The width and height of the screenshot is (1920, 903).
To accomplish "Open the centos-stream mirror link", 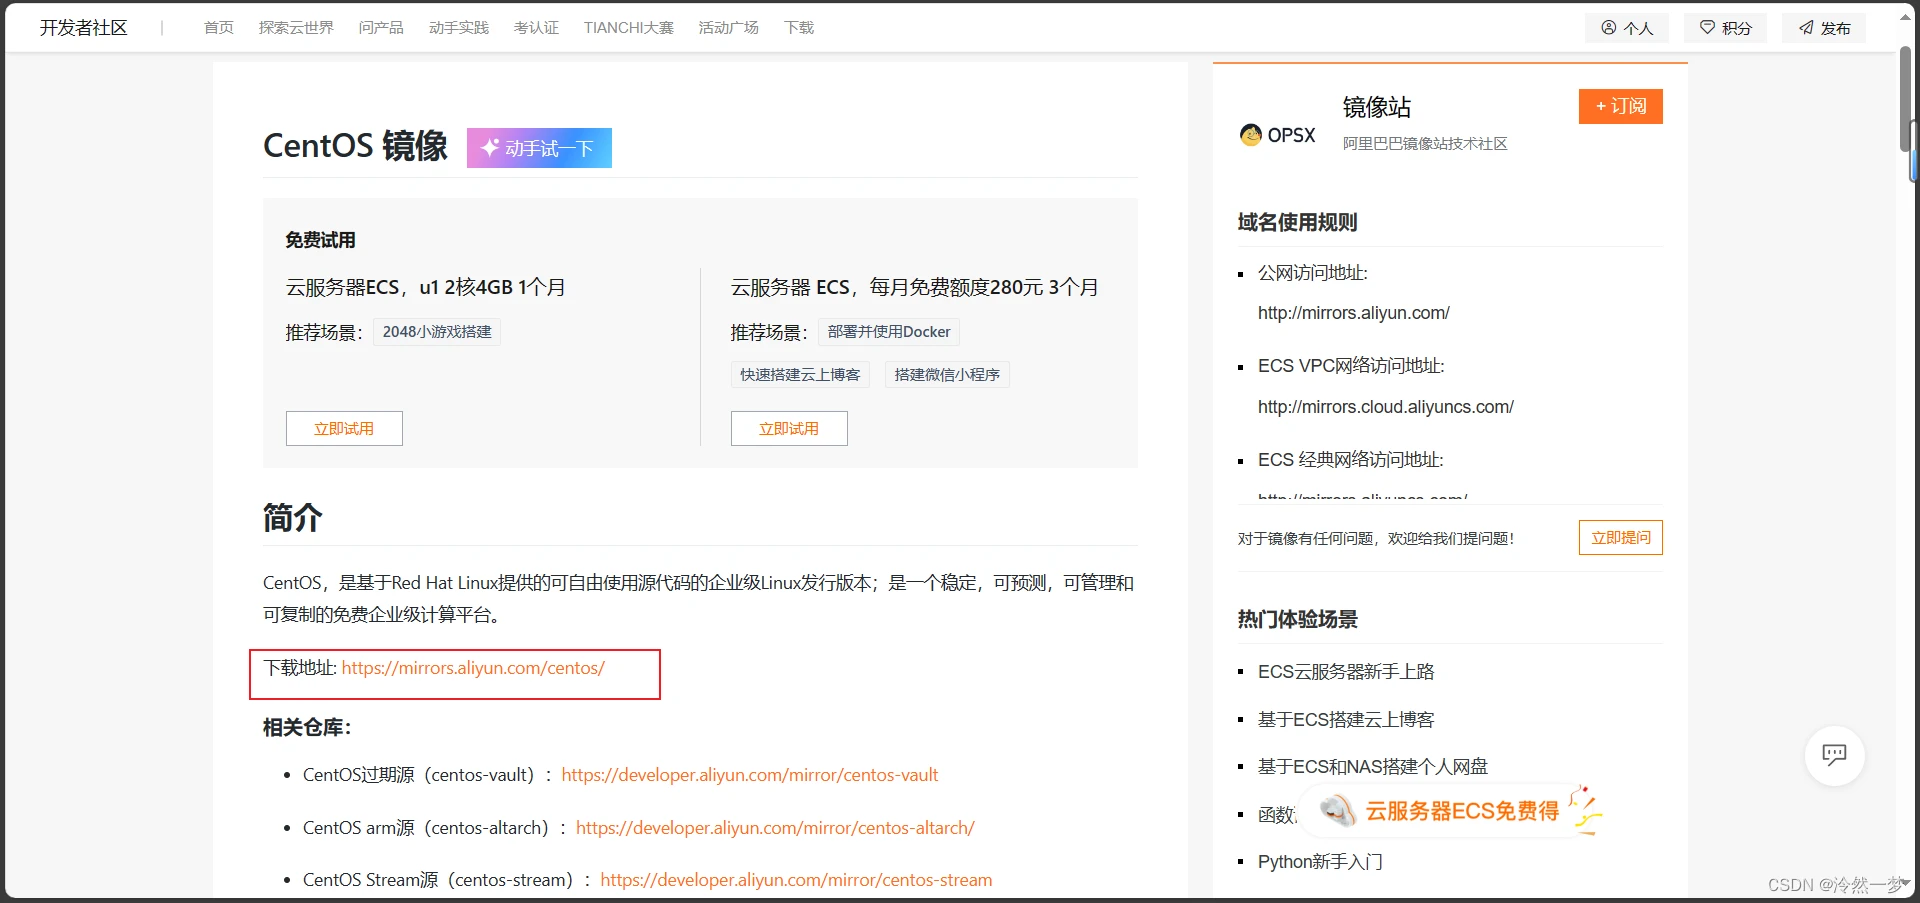I will point(796,880).
